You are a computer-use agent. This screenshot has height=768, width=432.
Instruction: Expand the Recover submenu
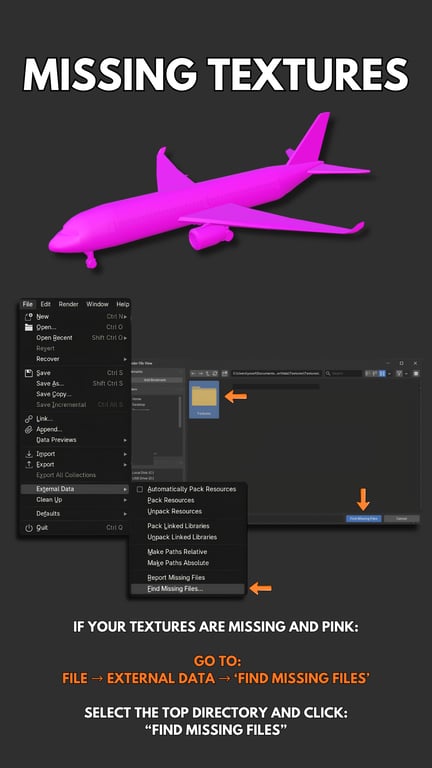[x=74, y=359]
